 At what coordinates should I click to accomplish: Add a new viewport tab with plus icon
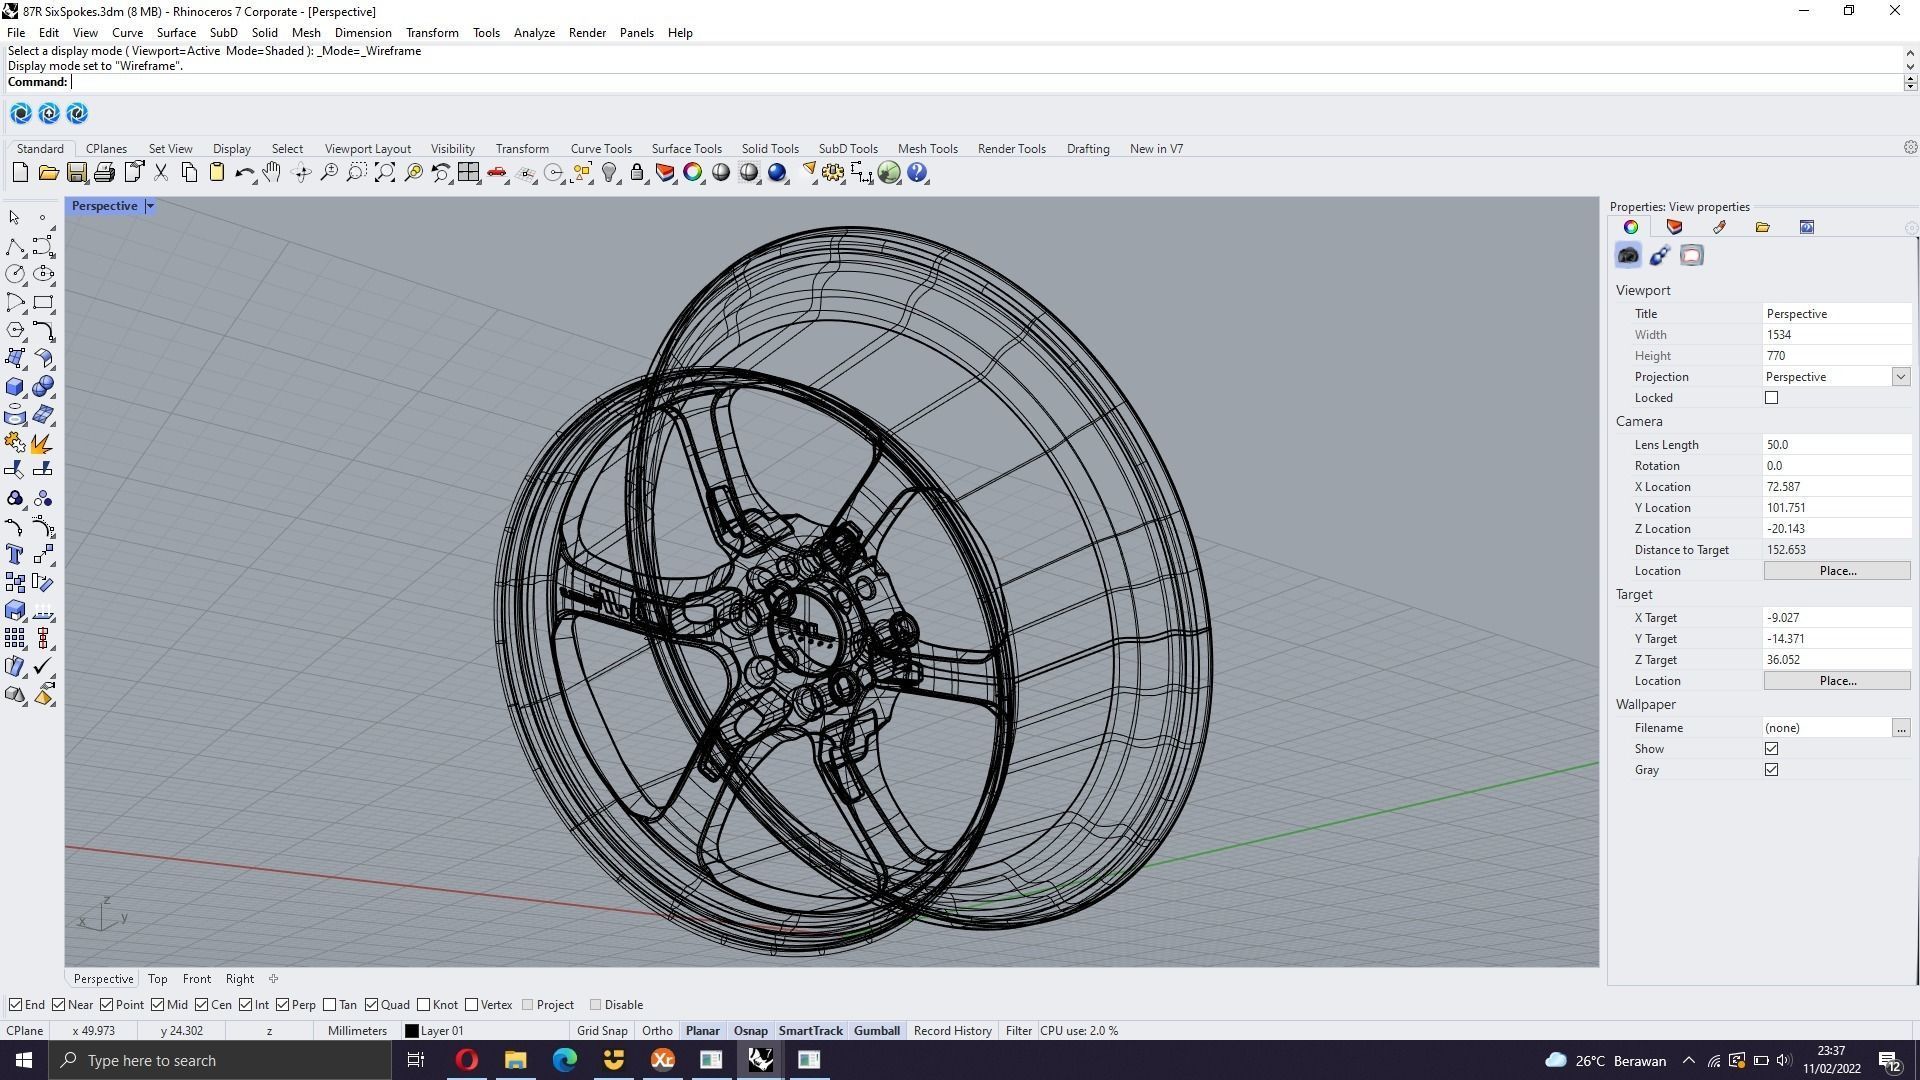(x=273, y=979)
